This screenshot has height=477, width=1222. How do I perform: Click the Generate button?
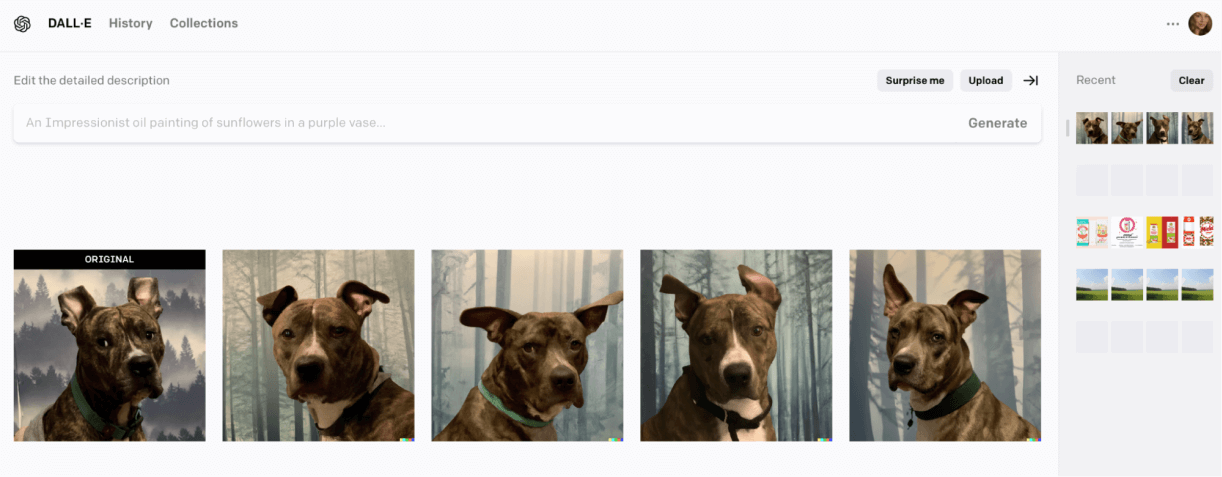[x=997, y=123]
